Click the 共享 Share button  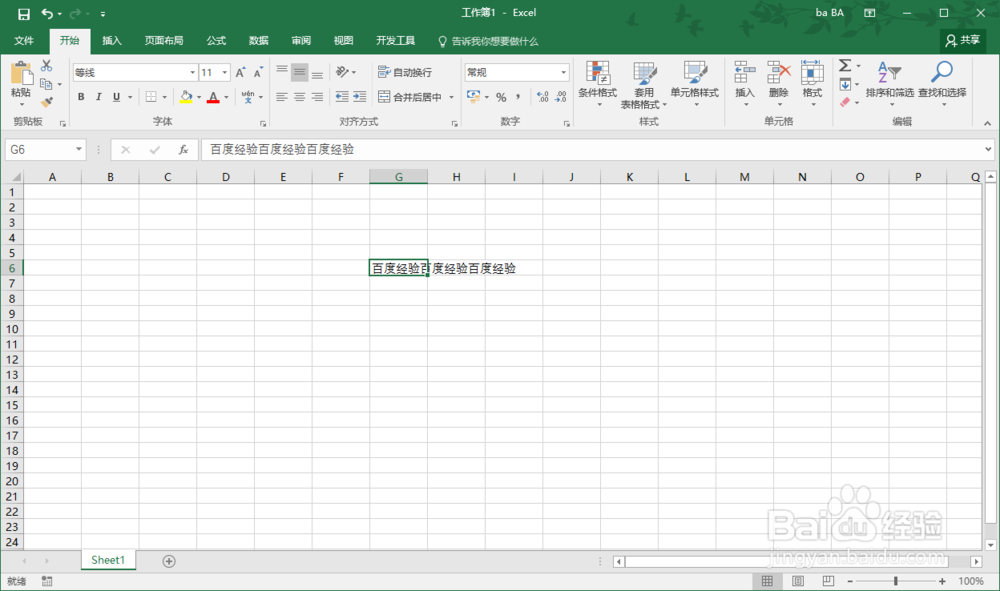click(x=963, y=41)
